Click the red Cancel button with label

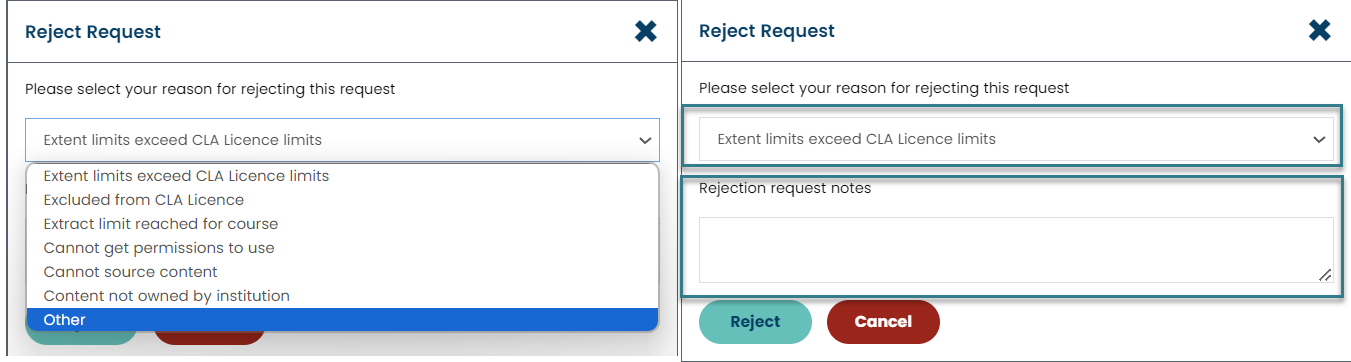[x=883, y=322]
